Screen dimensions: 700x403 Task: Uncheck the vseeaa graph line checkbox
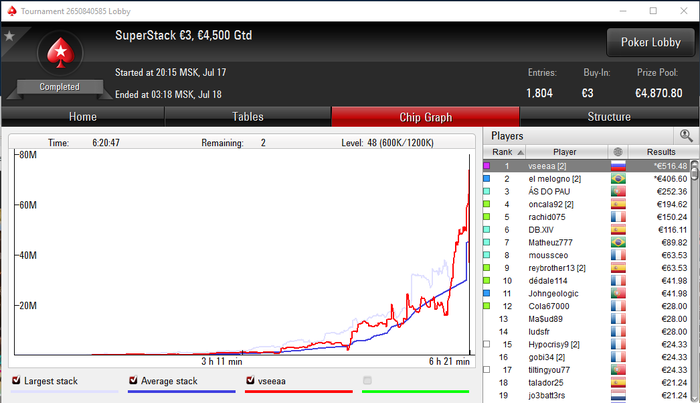pos(250,380)
